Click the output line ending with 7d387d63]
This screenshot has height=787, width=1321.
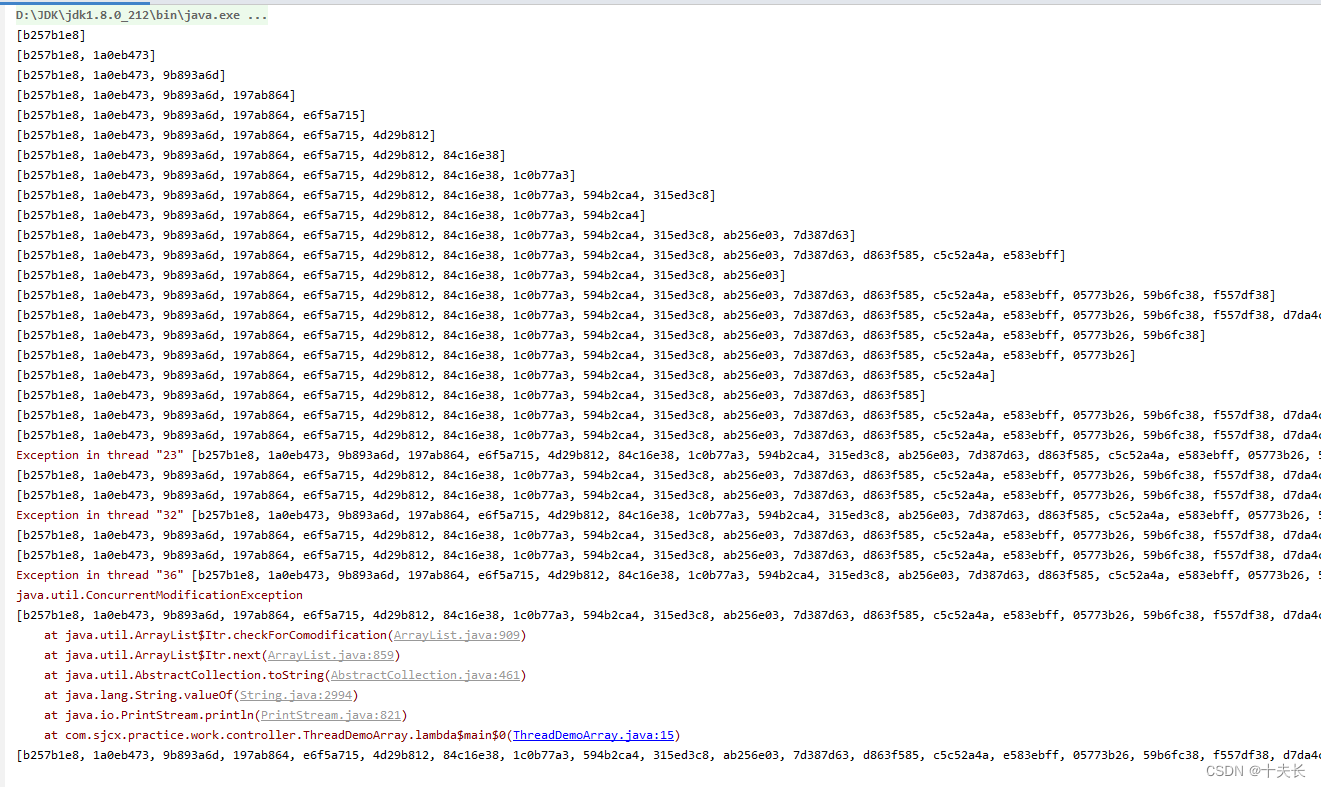click(x=436, y=235)
